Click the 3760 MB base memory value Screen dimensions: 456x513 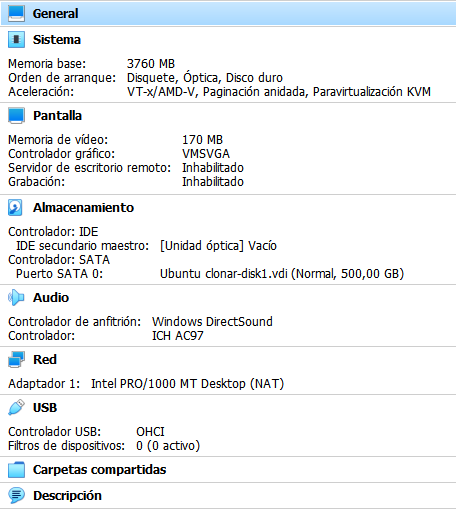151,64
